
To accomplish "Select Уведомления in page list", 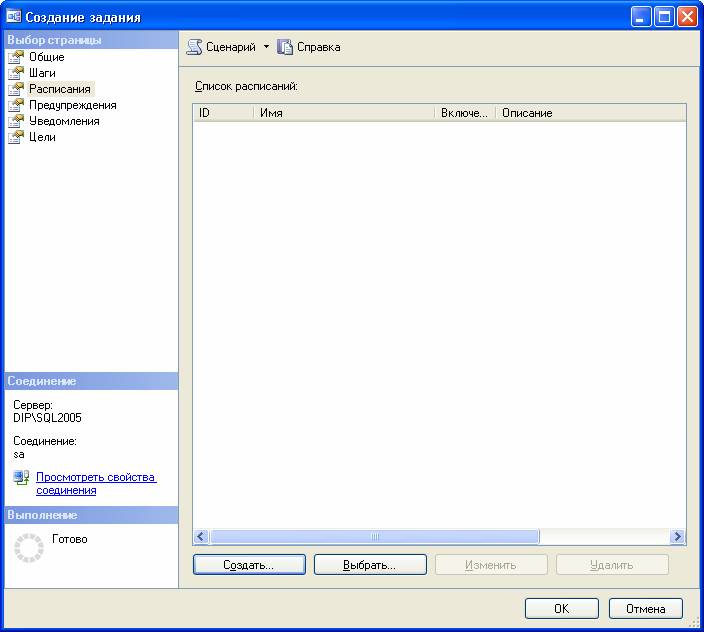I will pos(64,121).
